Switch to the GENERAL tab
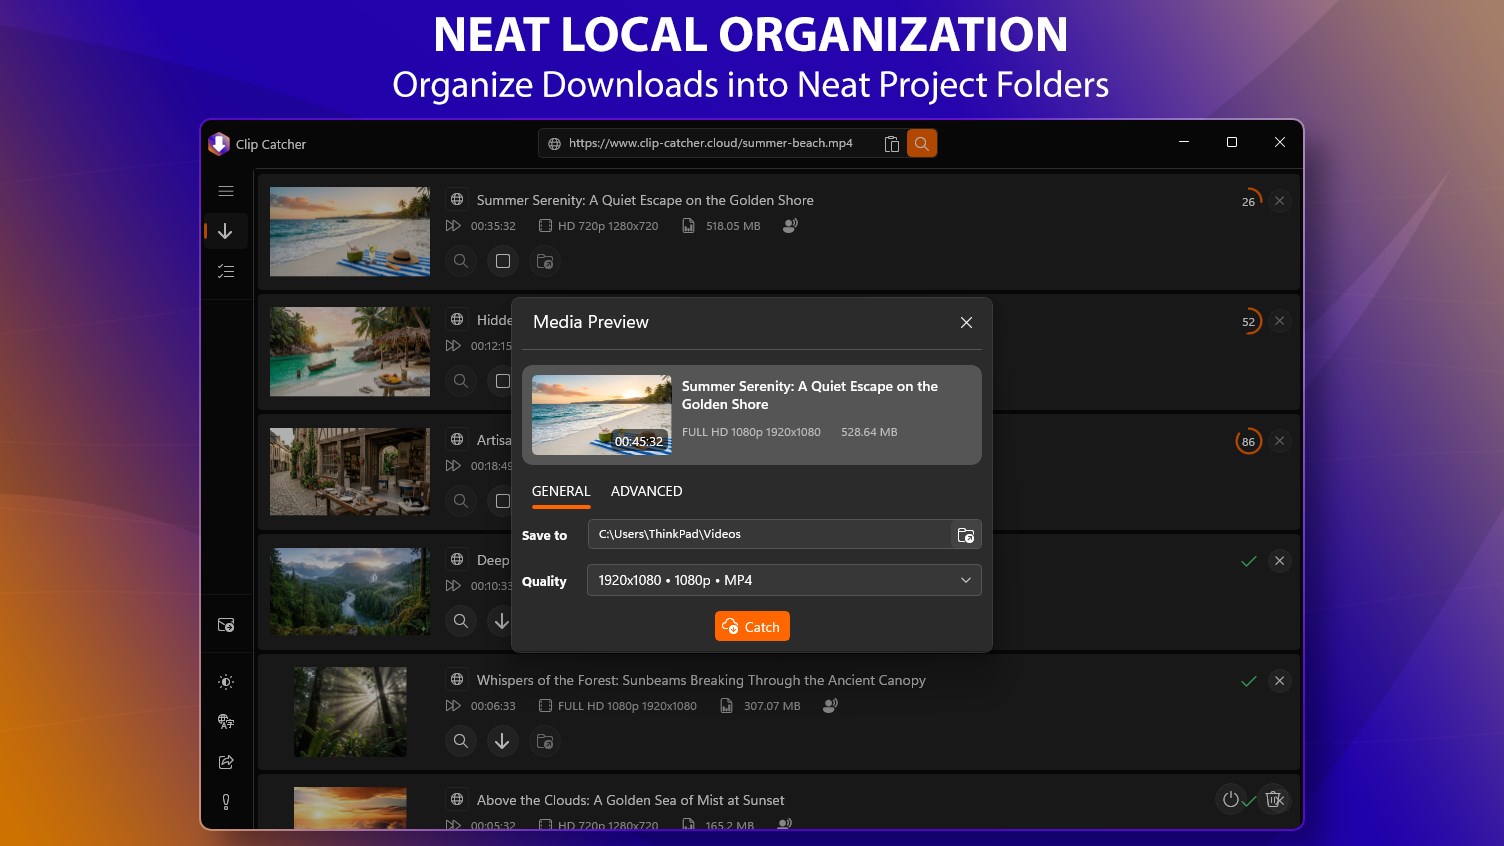1504x846 pixels. (x=561, y=491)
